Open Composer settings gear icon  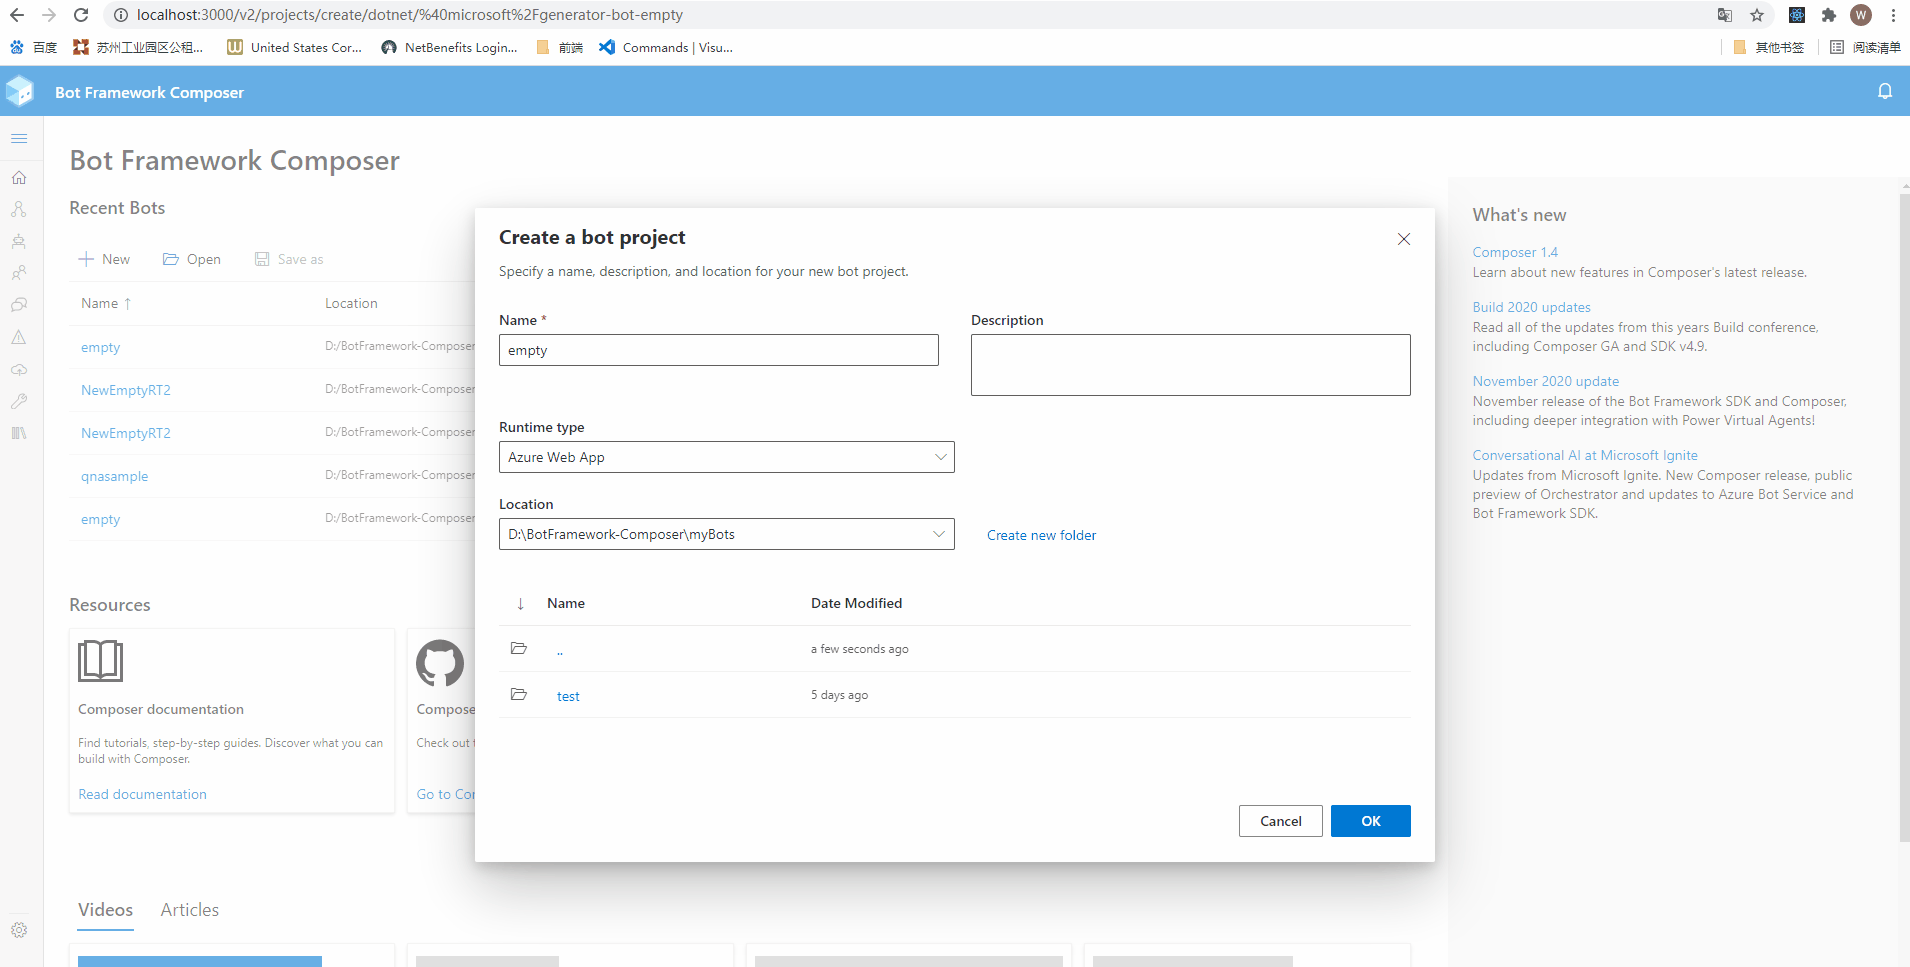click(19, 930)
